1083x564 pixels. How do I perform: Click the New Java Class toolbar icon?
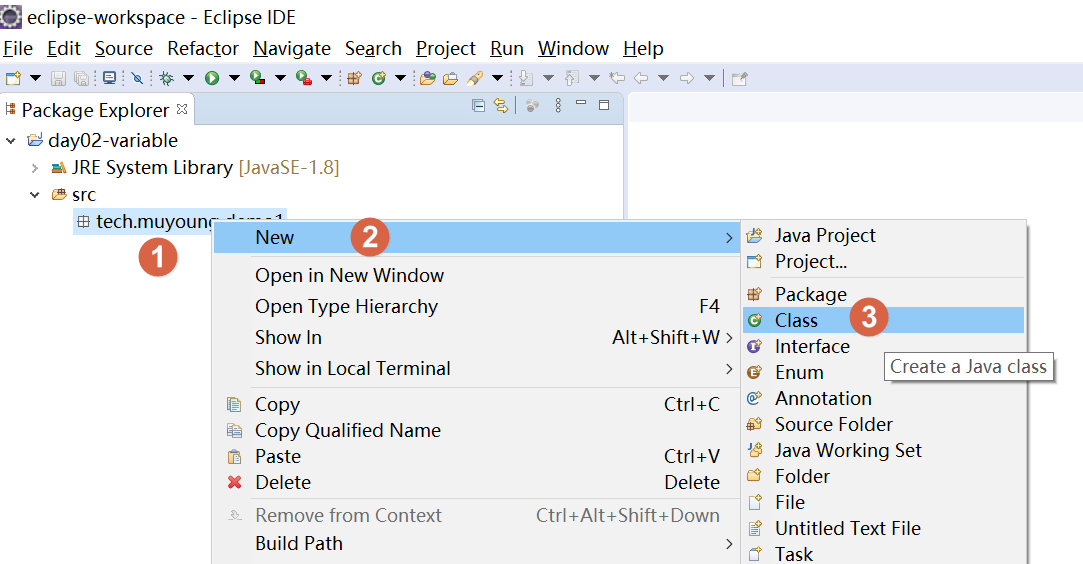379,78
